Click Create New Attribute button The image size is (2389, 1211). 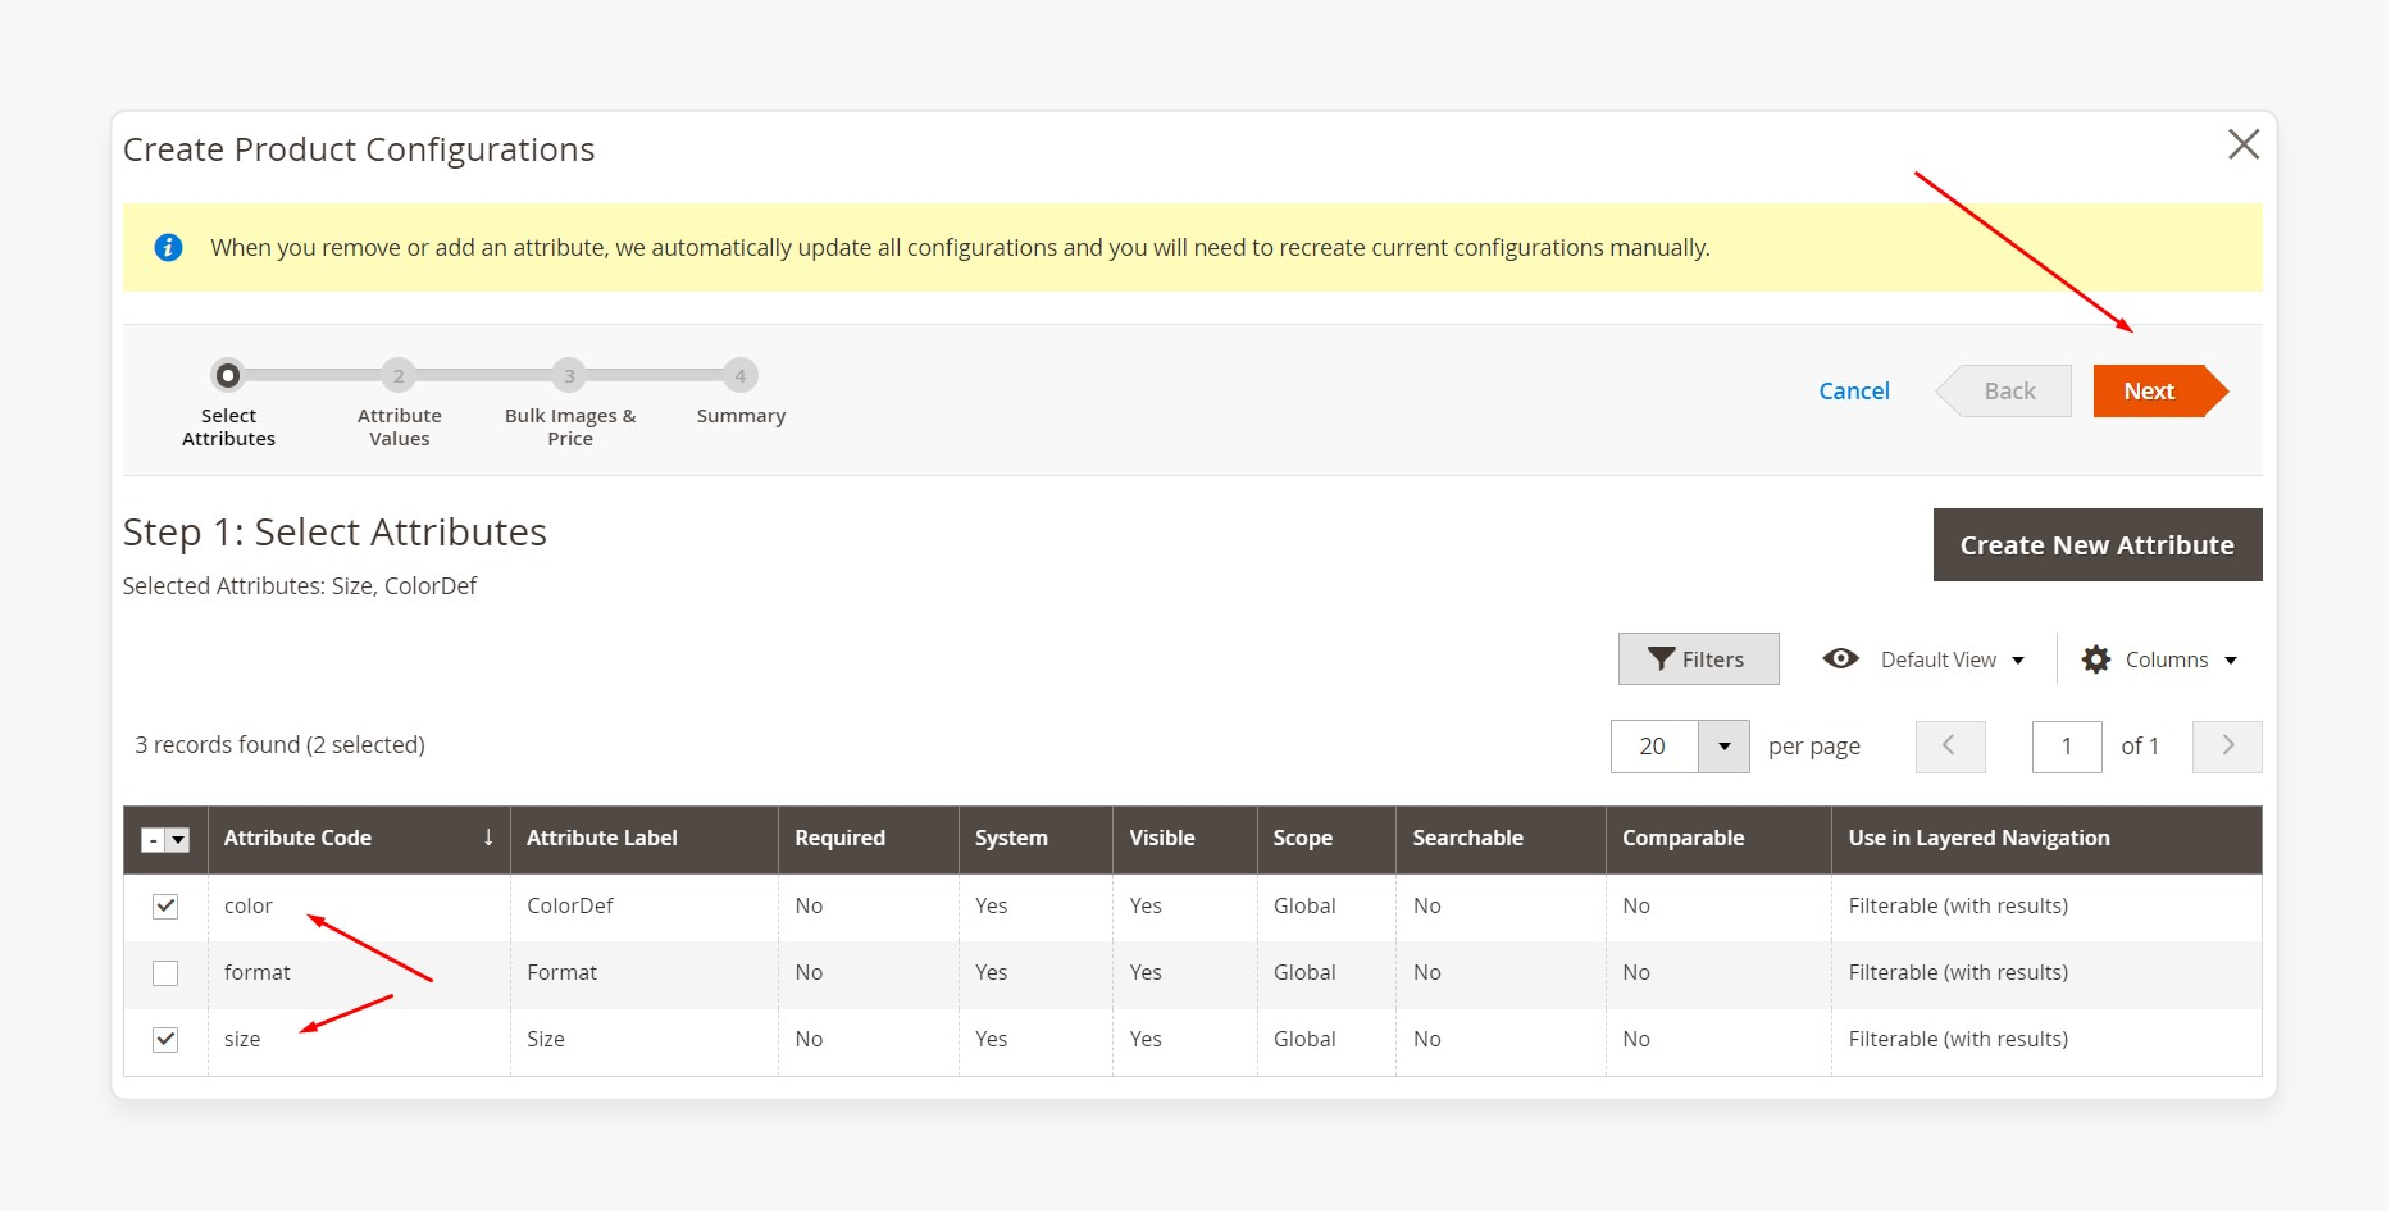pyautogui.click(x=2097, y=544)
